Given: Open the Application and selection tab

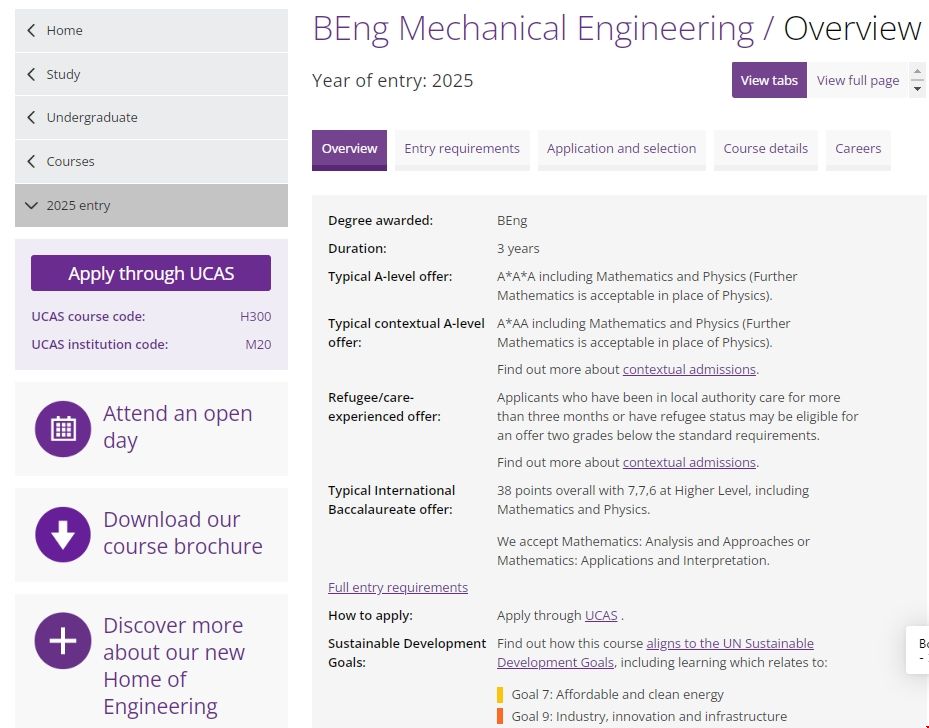Looking at the screenshot, I should pos(621,148).
